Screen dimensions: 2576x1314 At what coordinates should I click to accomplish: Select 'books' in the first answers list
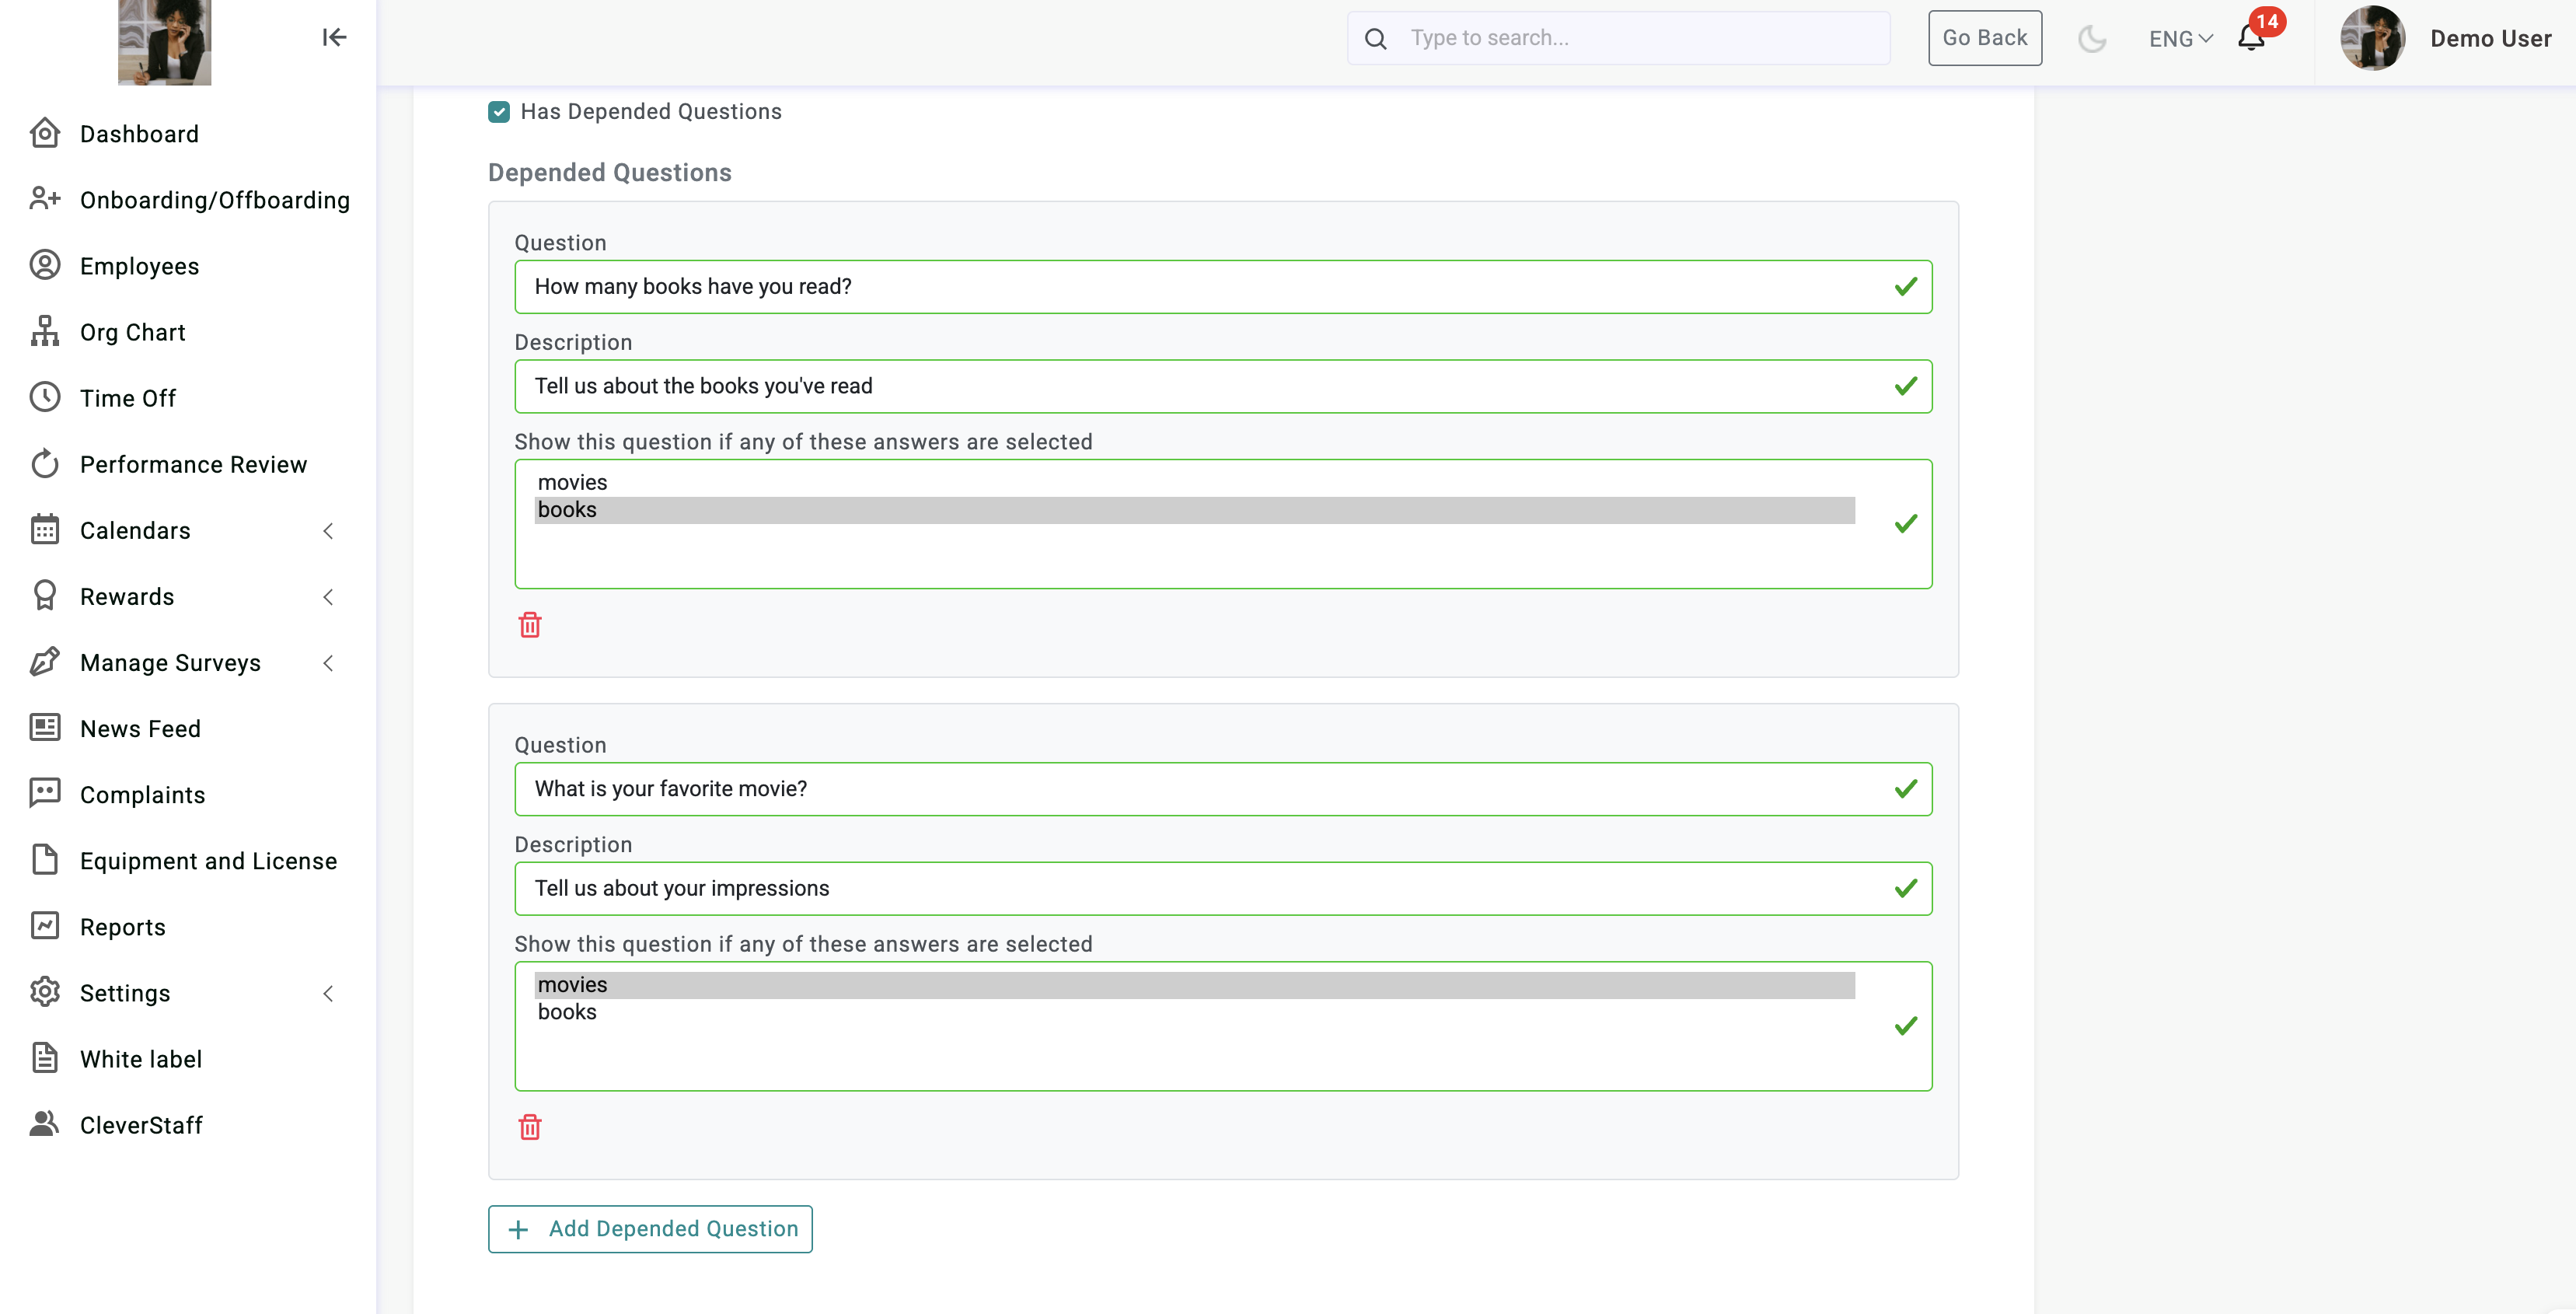1194,510
